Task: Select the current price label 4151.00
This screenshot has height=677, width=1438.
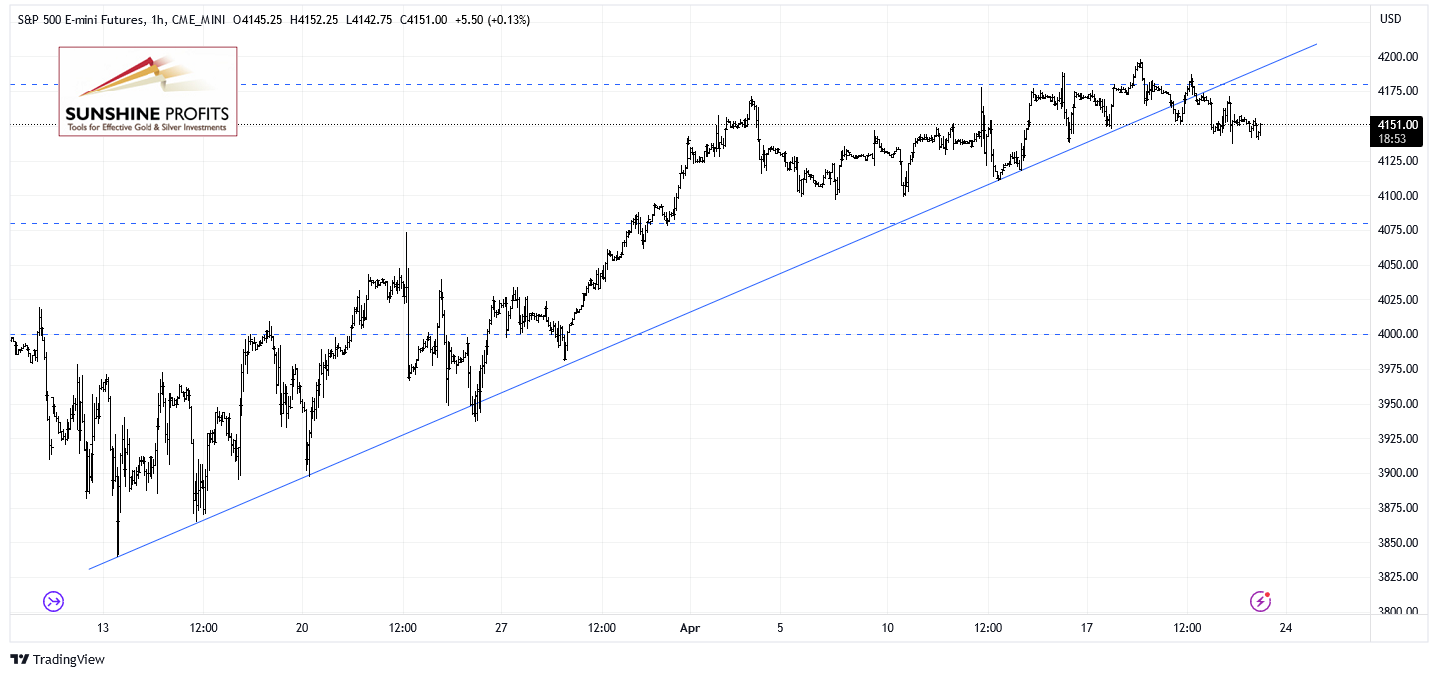Action: click(x=1393, y=124)
